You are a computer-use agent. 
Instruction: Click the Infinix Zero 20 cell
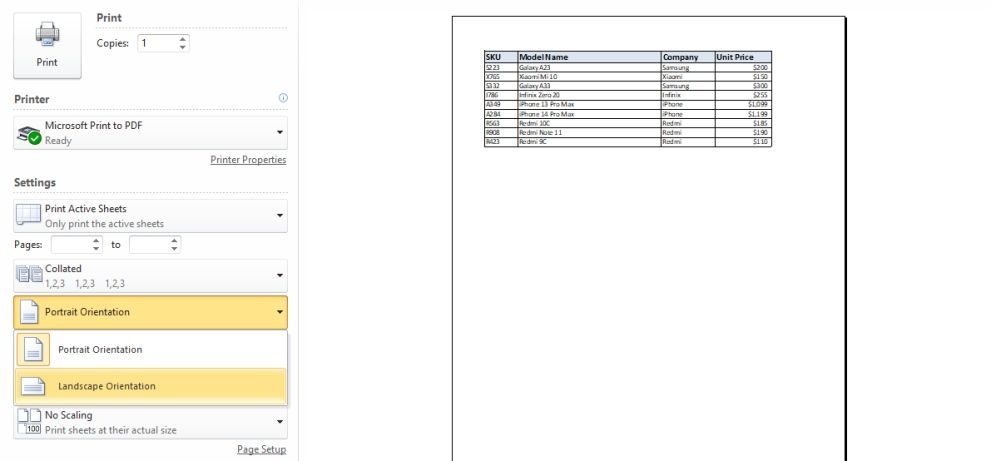coord(589,95)
